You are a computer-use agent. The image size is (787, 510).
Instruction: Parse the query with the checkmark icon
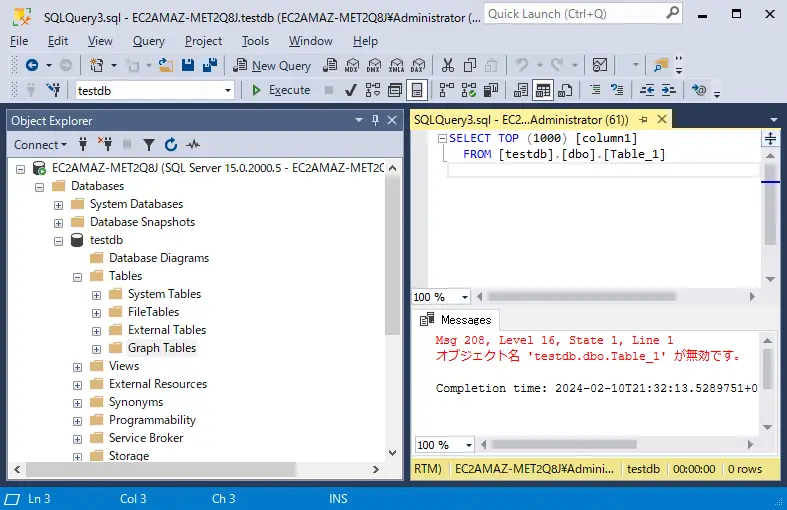pos(351,90)
